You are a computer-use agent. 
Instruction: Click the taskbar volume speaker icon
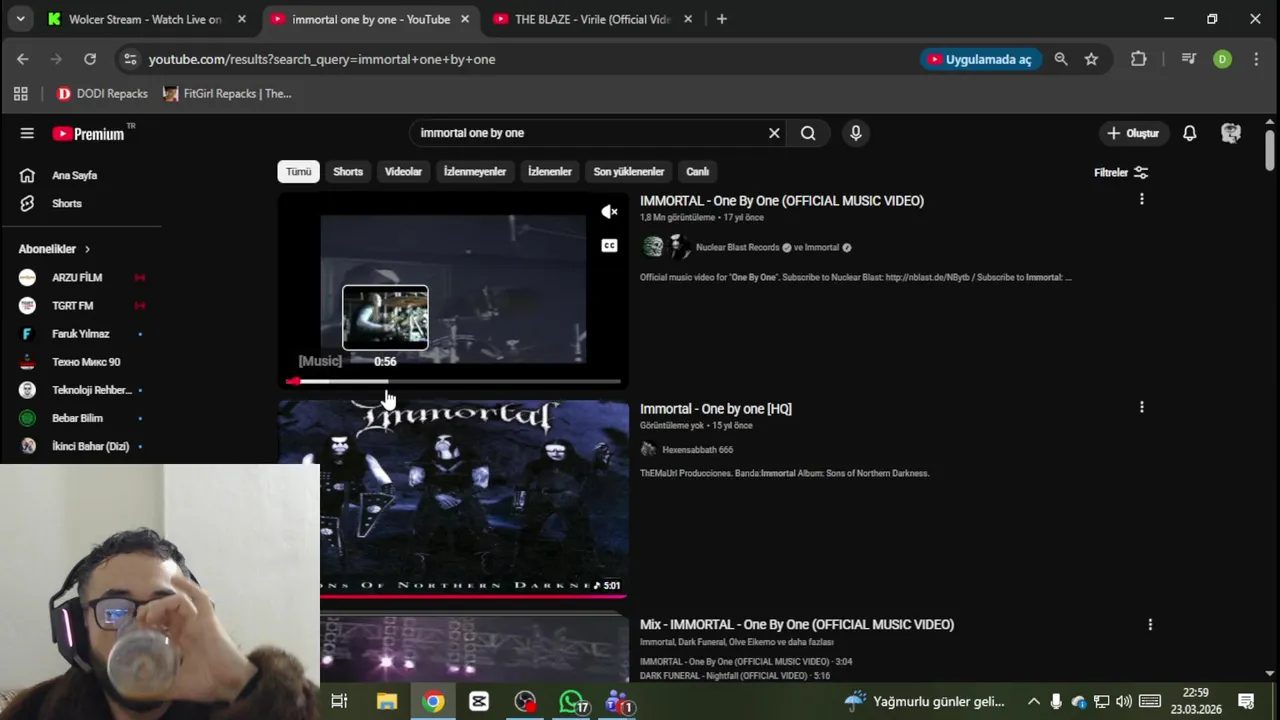[1123, 702]
